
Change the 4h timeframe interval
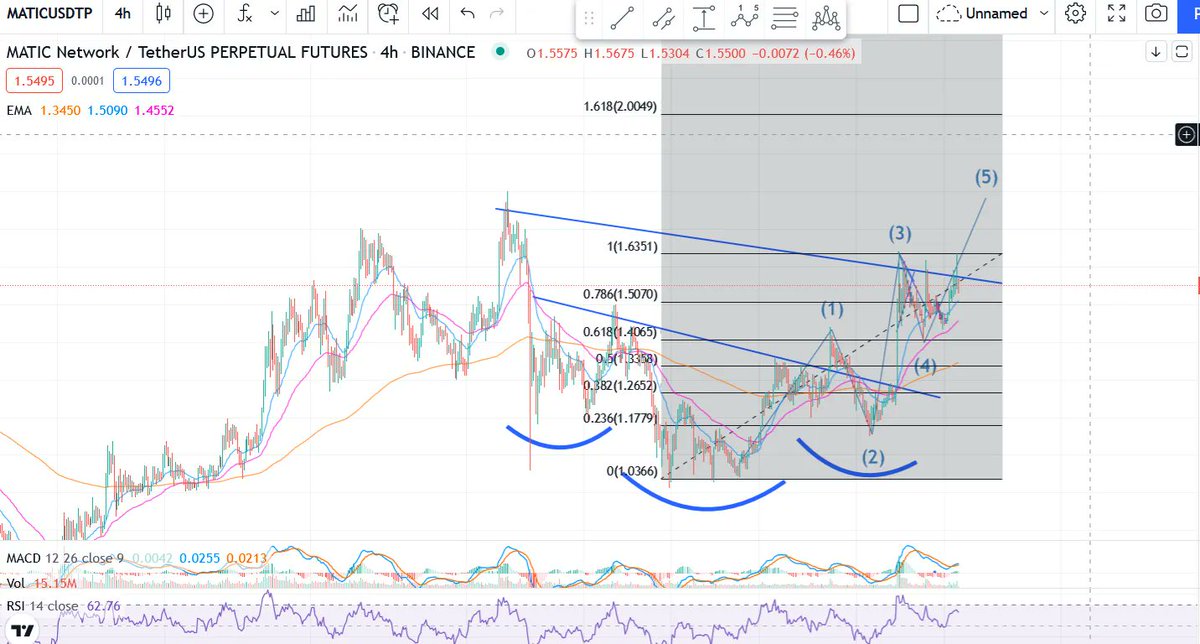[122, 14]
